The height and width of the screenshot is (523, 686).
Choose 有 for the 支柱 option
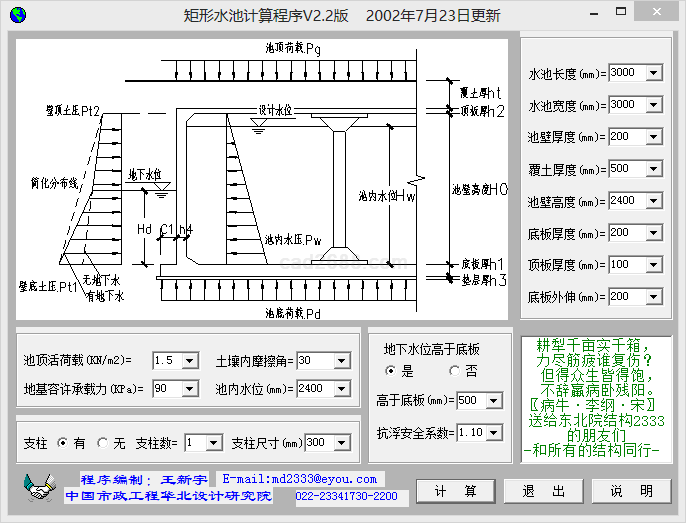click(x=63, y=442)
